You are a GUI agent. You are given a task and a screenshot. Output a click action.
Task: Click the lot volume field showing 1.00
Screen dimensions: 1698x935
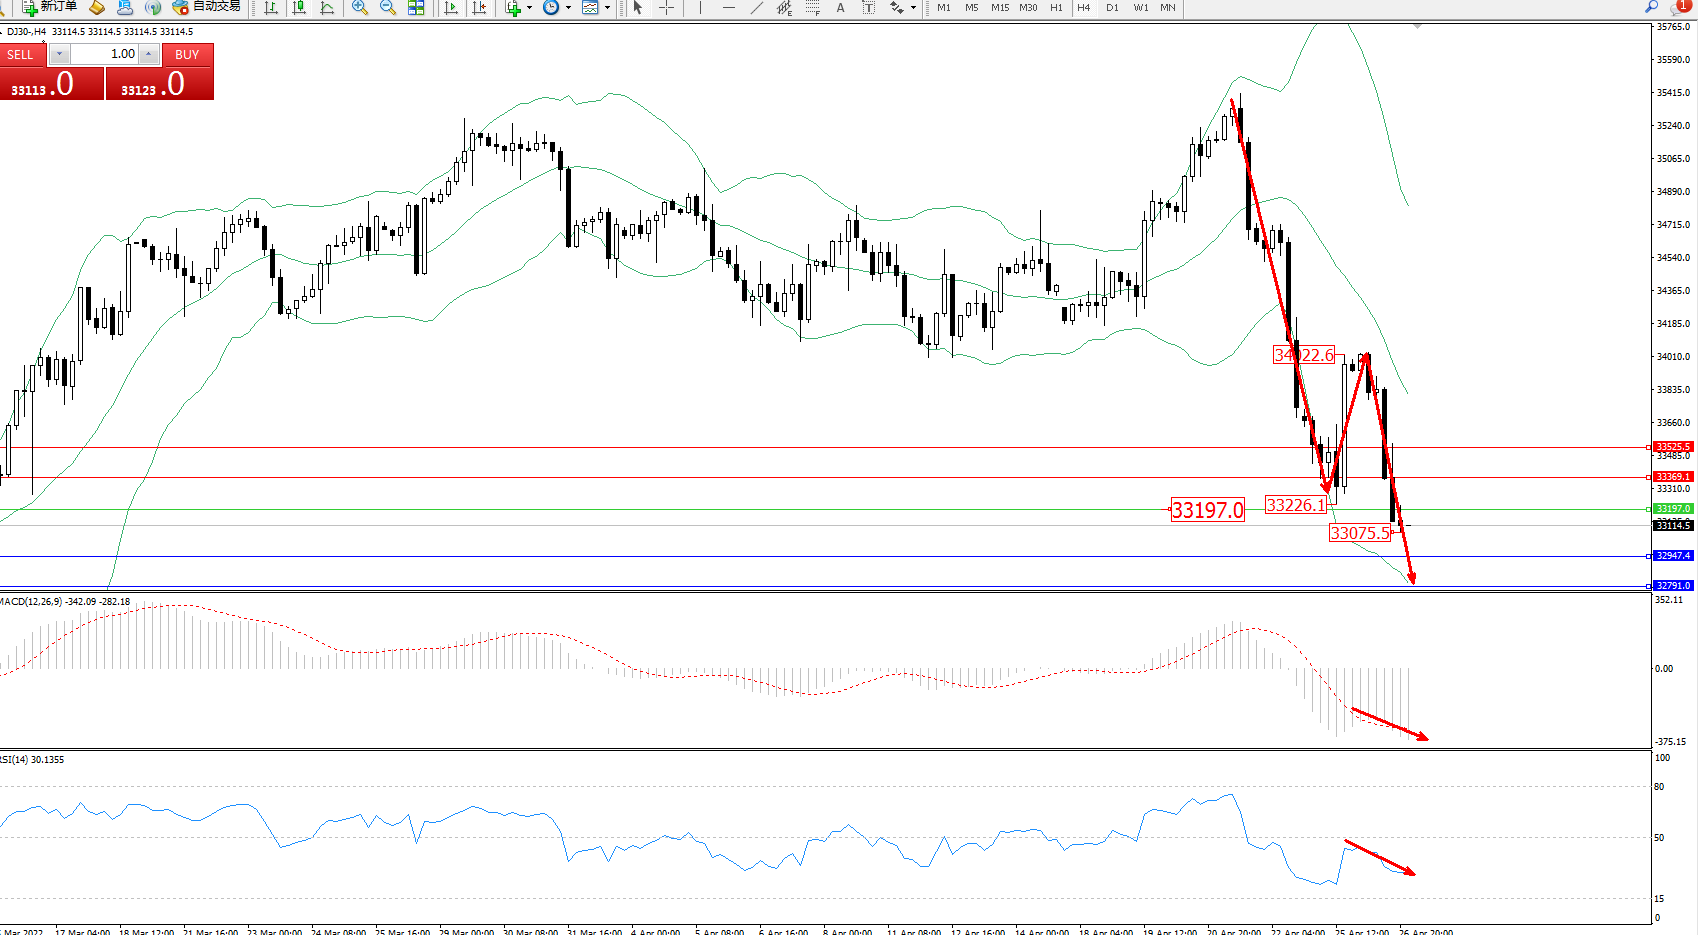105,54
